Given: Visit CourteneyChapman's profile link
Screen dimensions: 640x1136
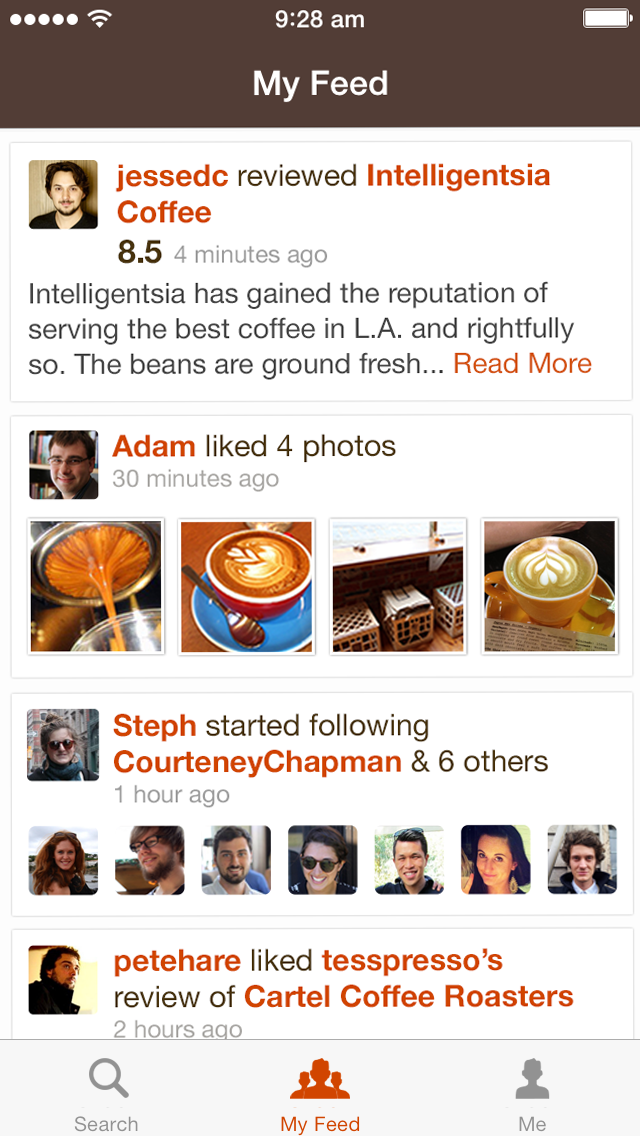Looking at the screenshot, I should click(257, 762).
